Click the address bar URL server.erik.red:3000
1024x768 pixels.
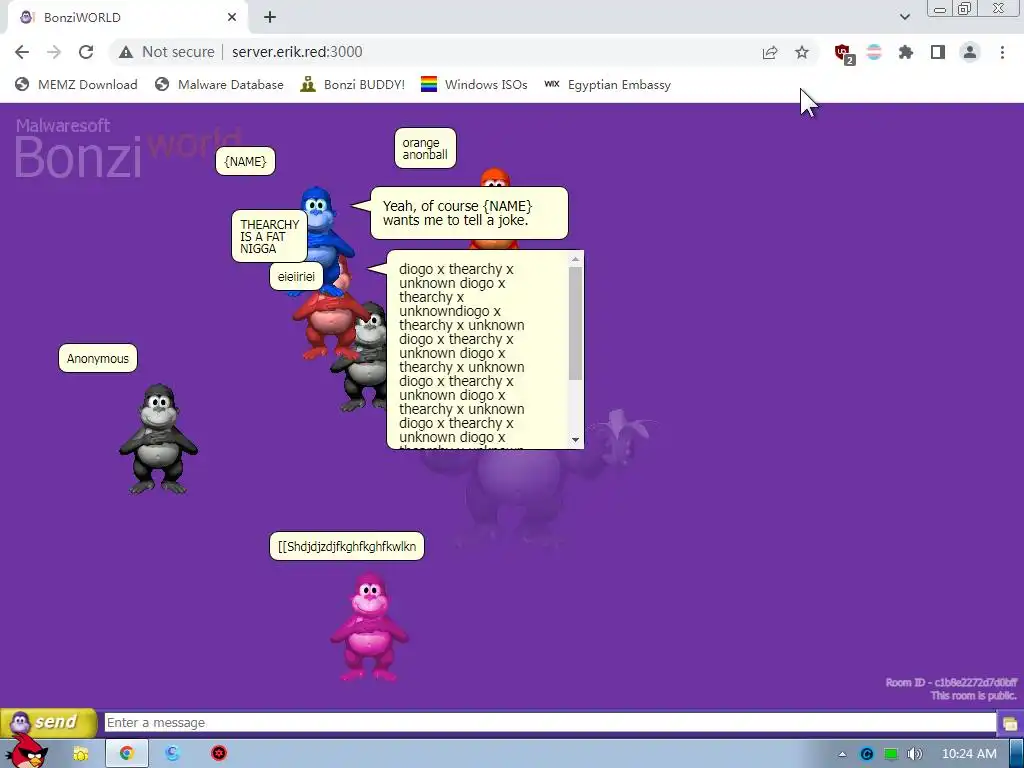click(x=297, y=52)
